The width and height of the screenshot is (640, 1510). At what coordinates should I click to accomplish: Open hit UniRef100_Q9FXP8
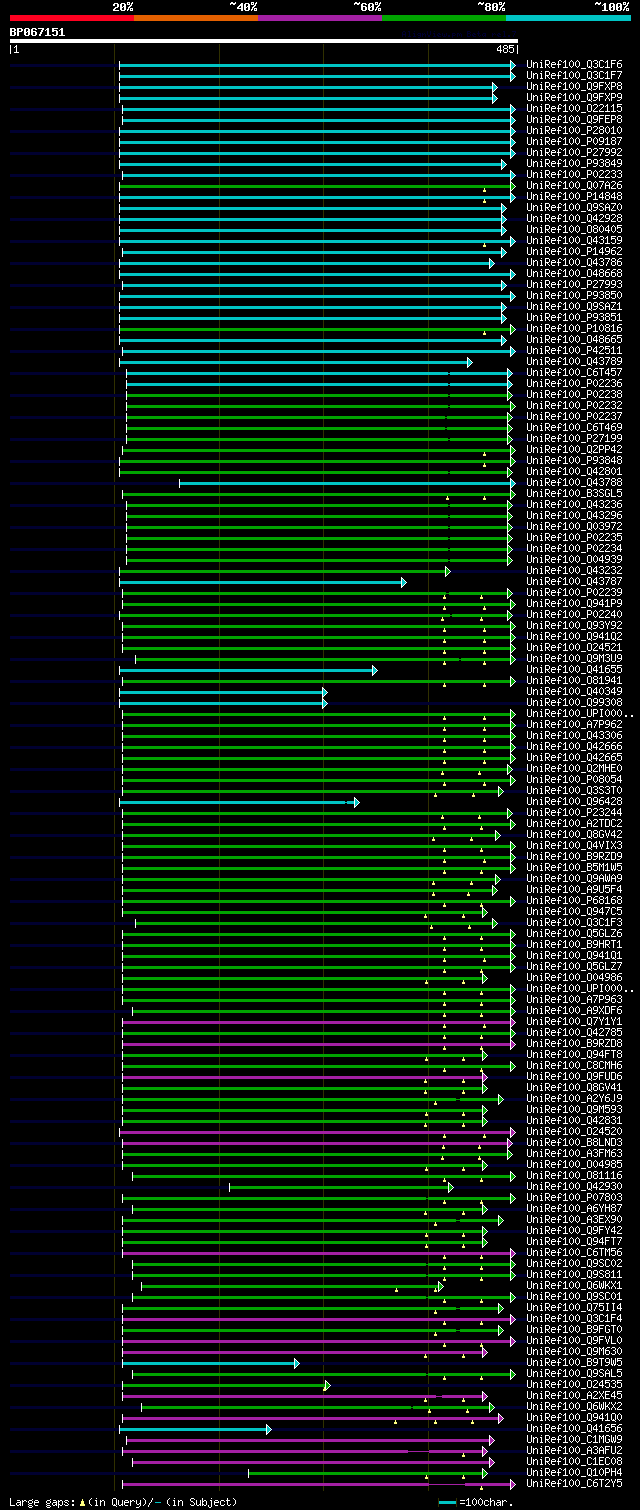pyautogui.click(x=575, y=87)
